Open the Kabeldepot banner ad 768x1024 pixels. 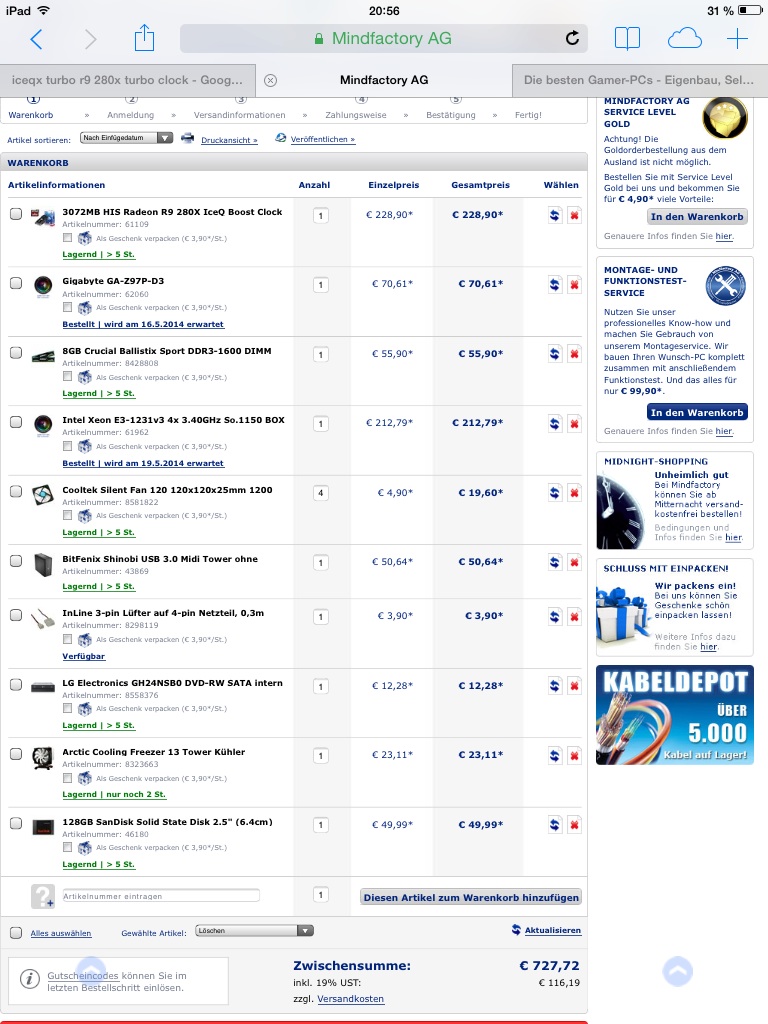tap(675, 715)
